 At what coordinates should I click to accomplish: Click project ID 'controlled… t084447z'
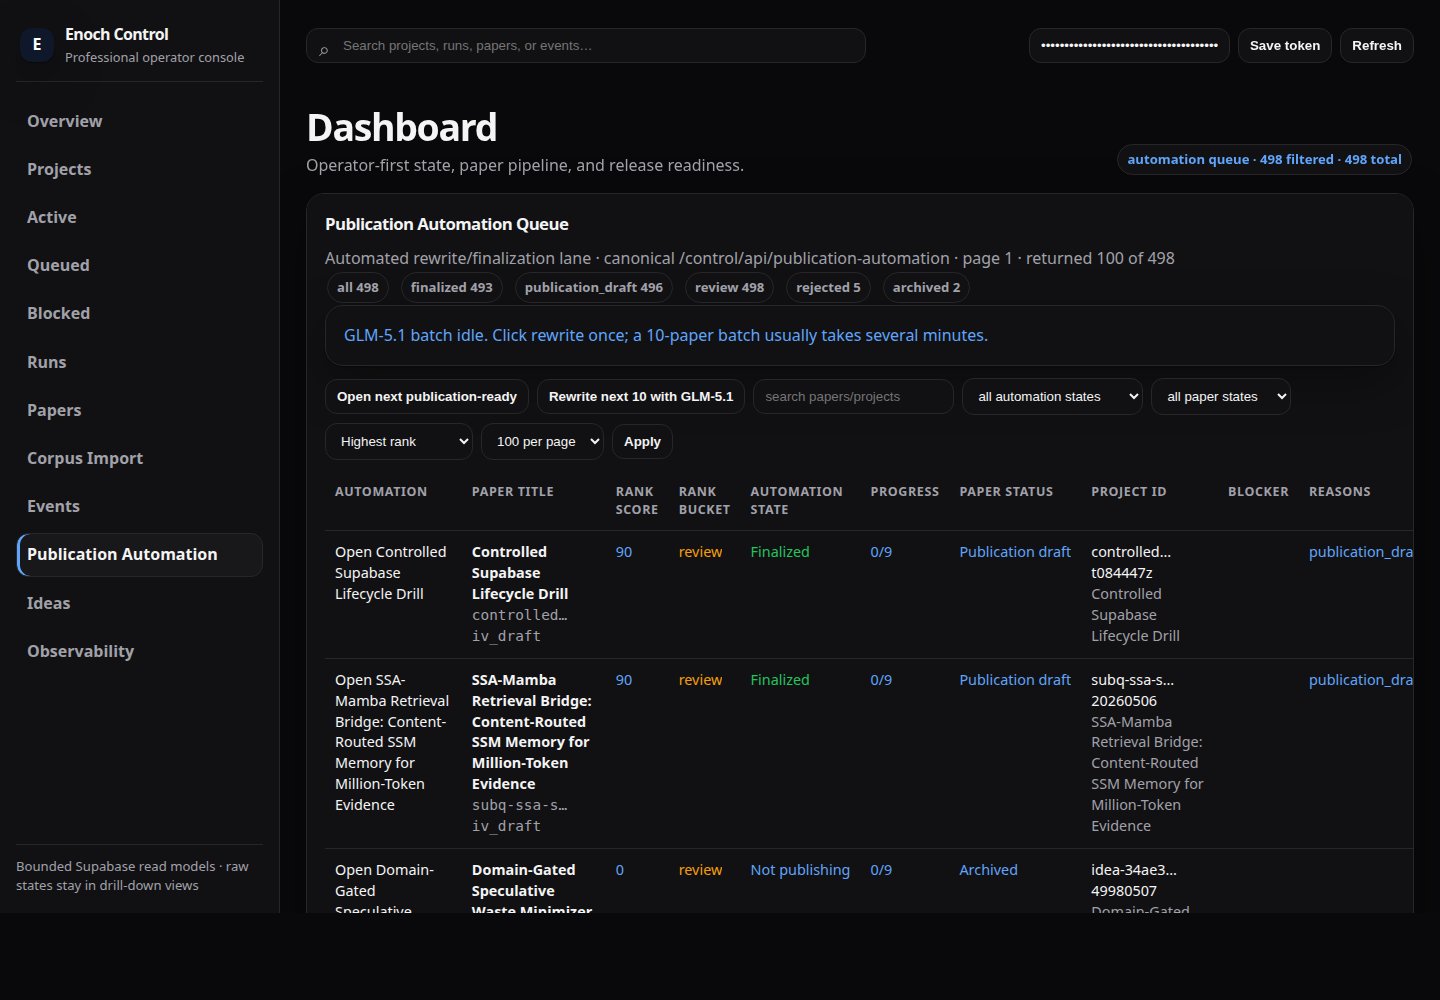(x=1131, y=562)
